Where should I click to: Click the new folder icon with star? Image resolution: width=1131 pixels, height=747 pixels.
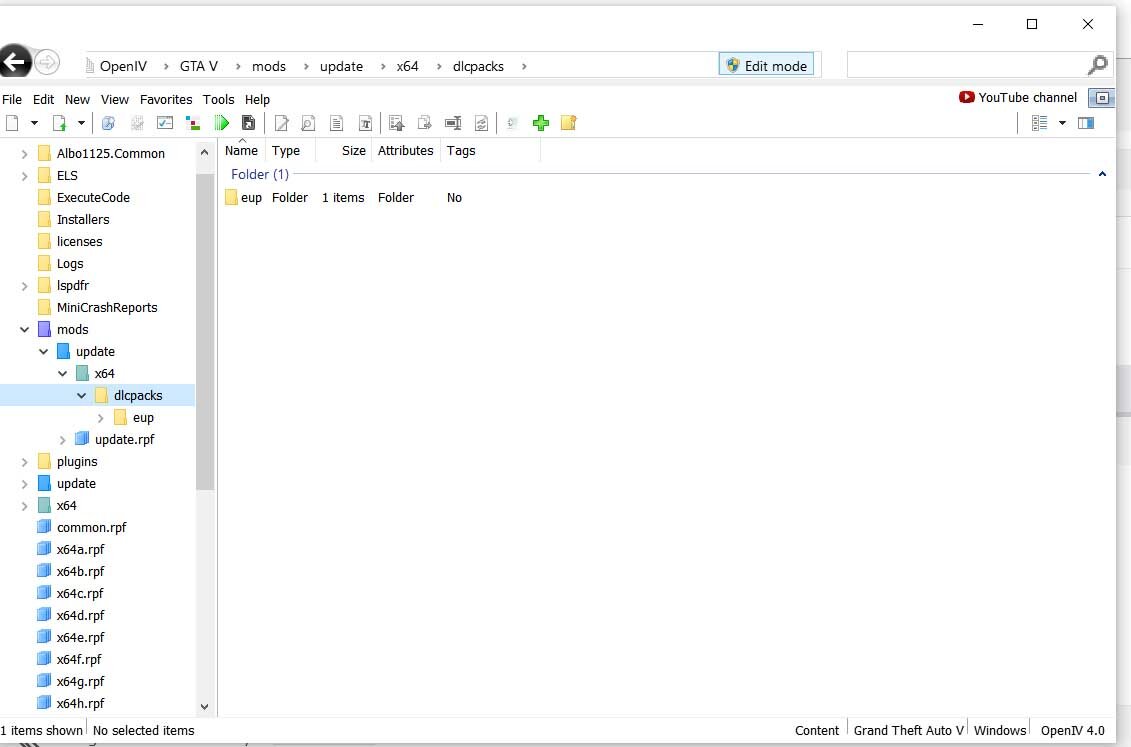tap(569, 123)
